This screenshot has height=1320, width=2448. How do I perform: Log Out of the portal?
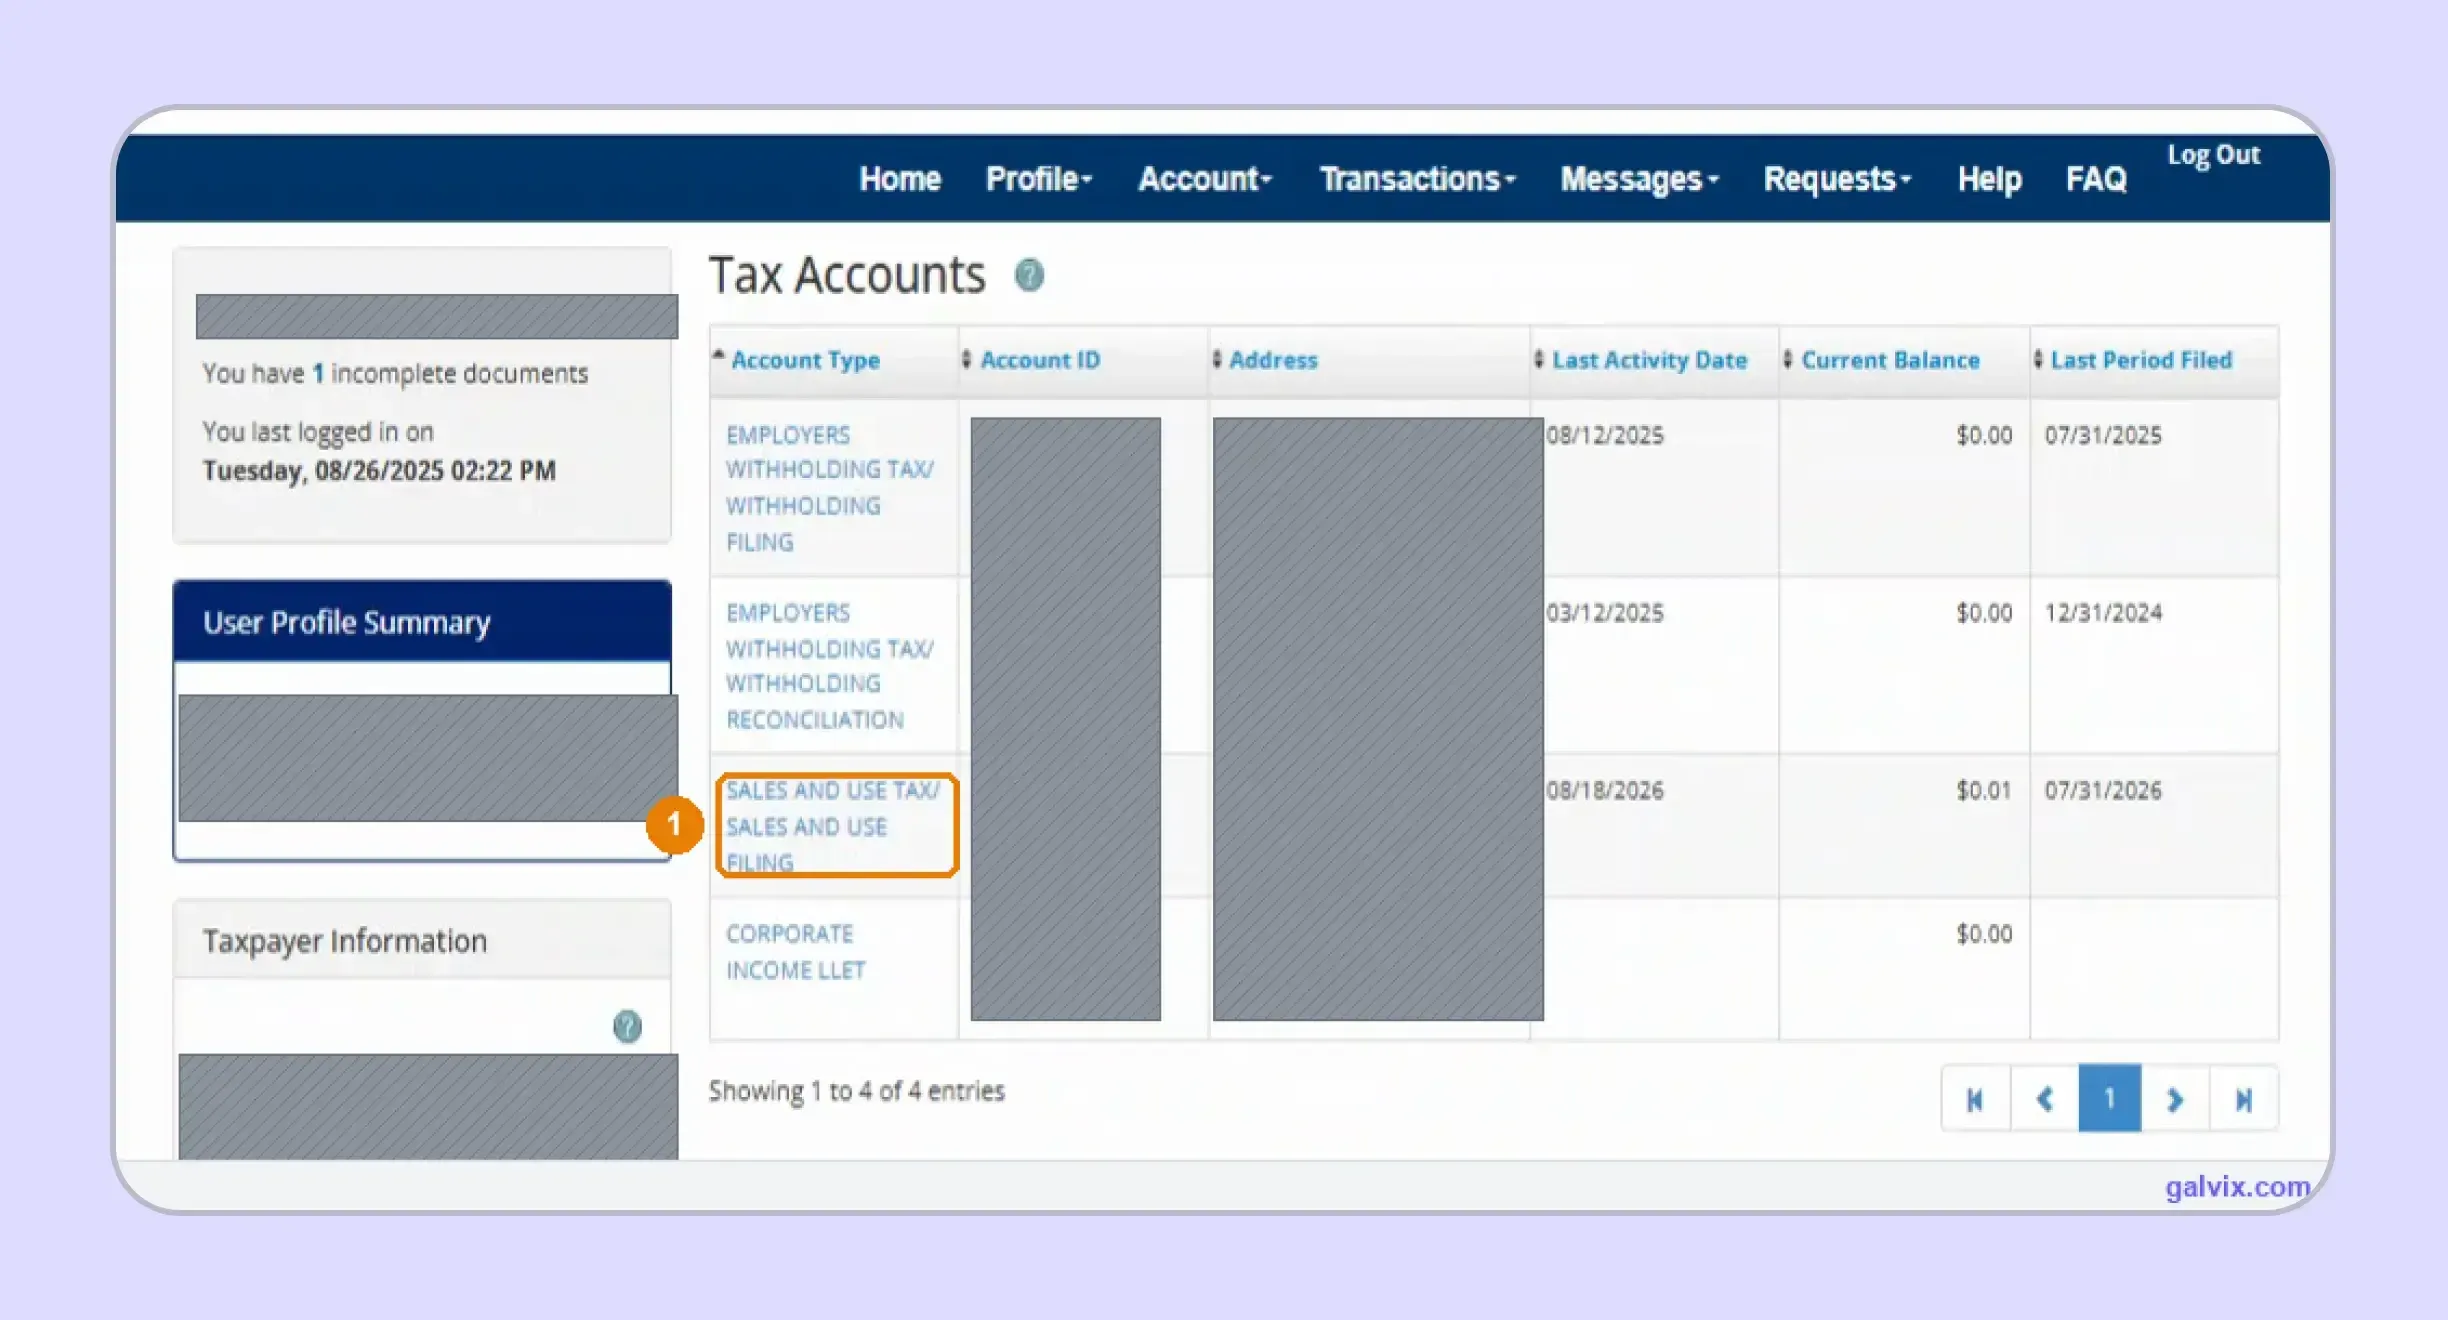point(2213,155)
